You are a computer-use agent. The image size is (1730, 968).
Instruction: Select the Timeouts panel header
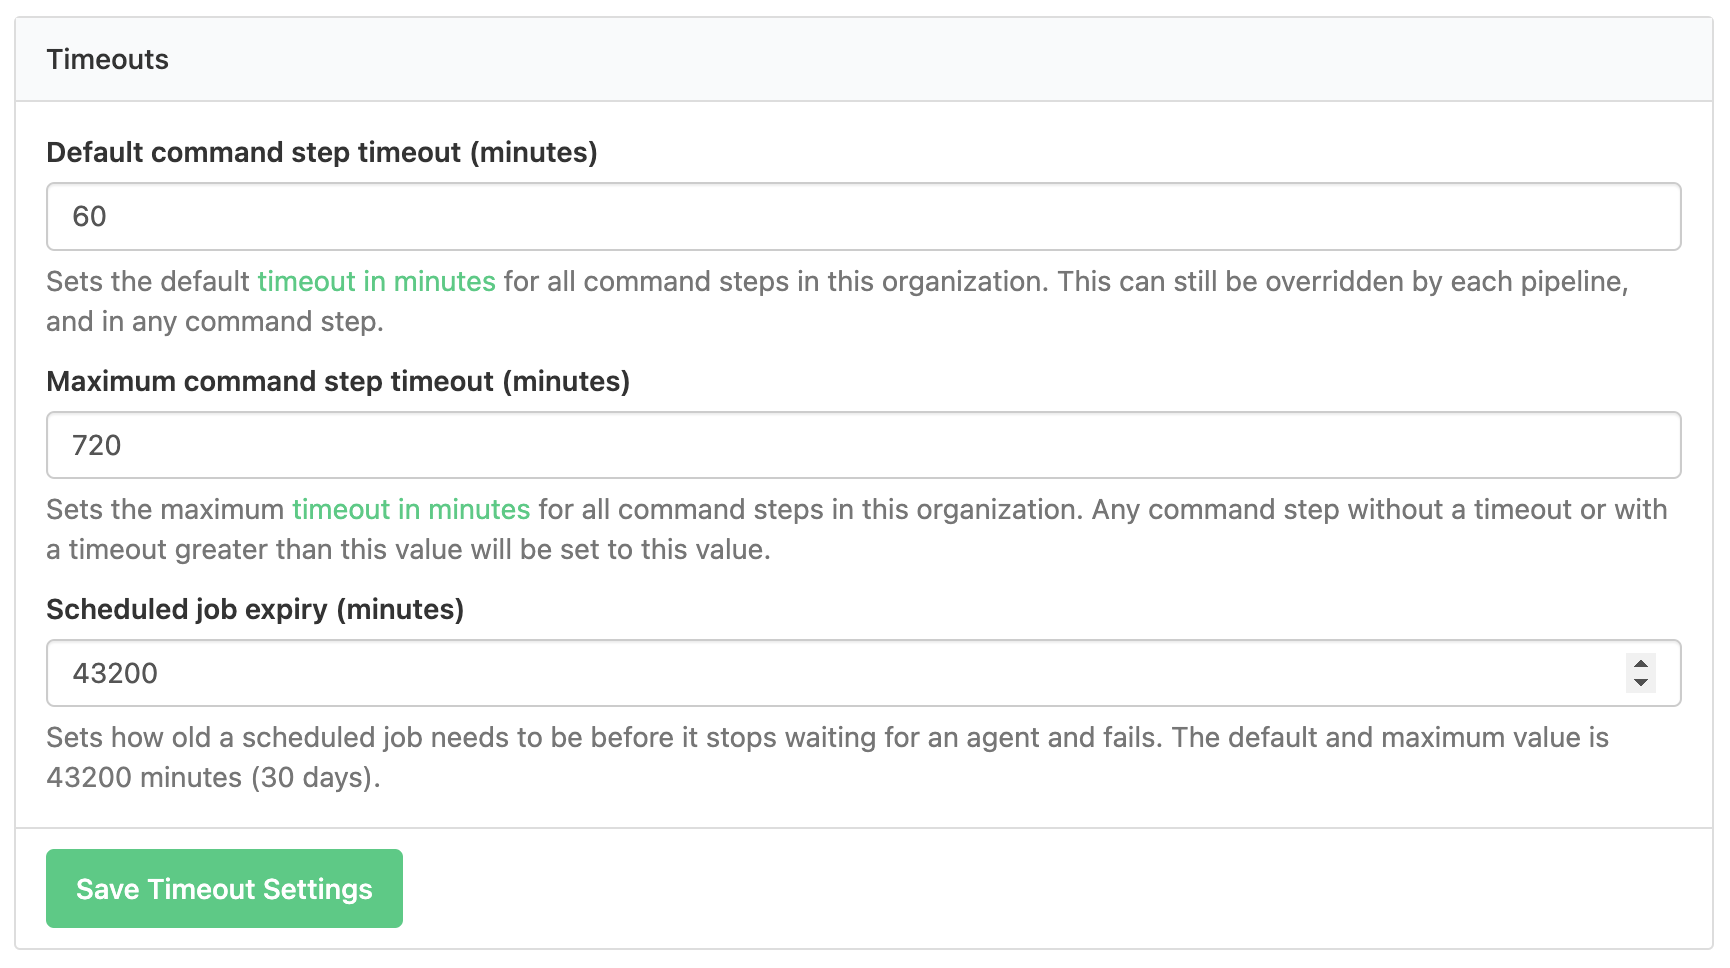tap(107, 59)
